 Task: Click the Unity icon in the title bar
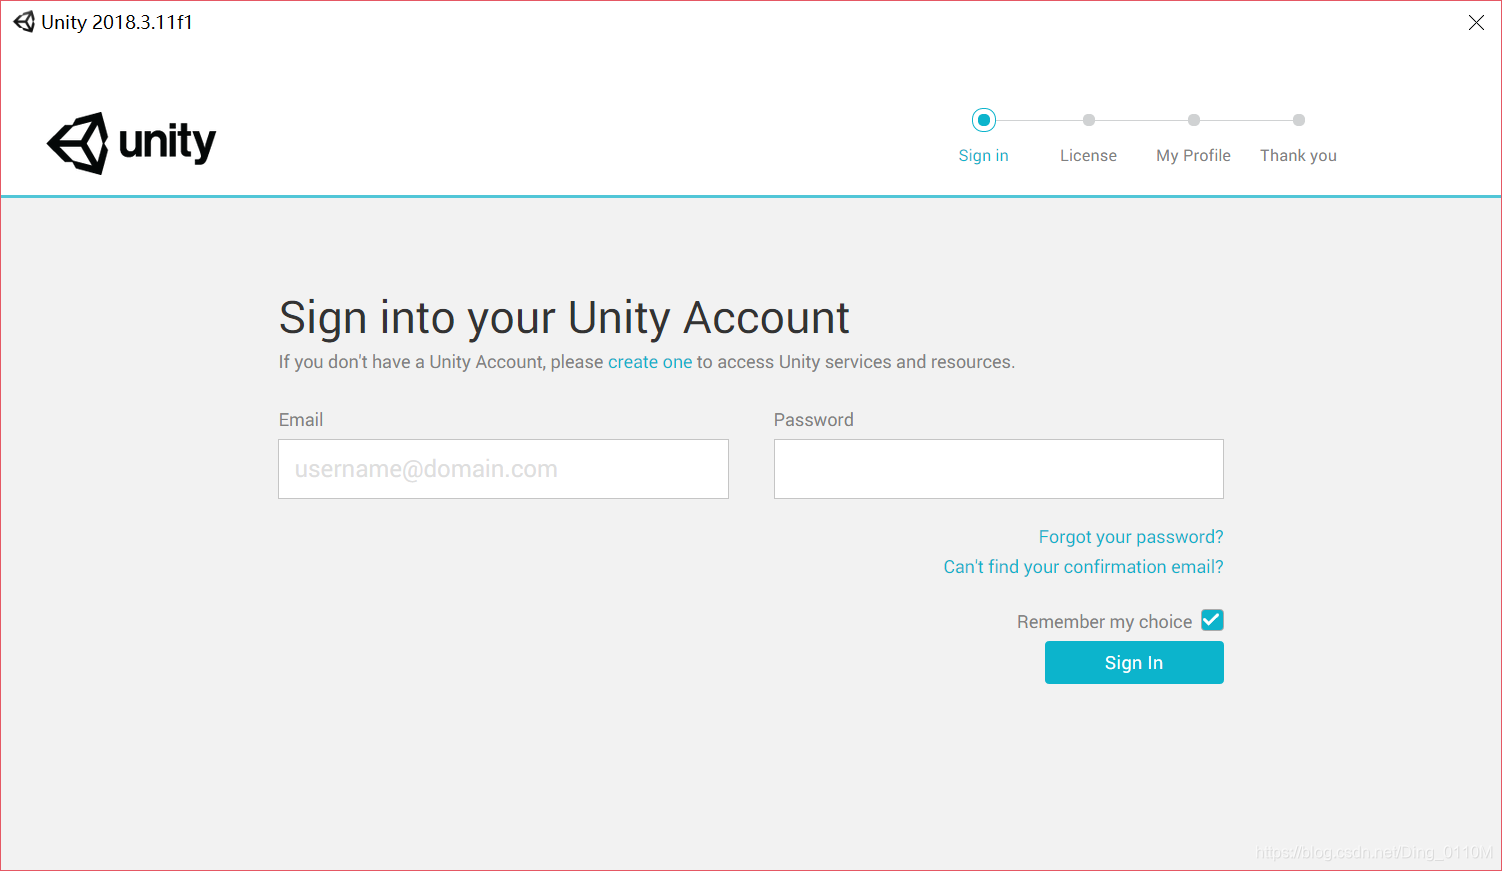click(x=24, y=22)
